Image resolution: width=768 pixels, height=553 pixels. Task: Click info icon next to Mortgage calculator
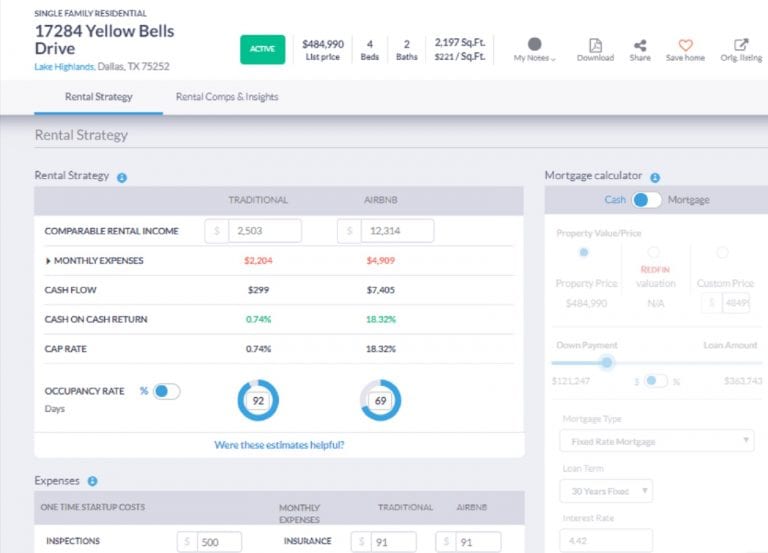click(x=653, y=176)
